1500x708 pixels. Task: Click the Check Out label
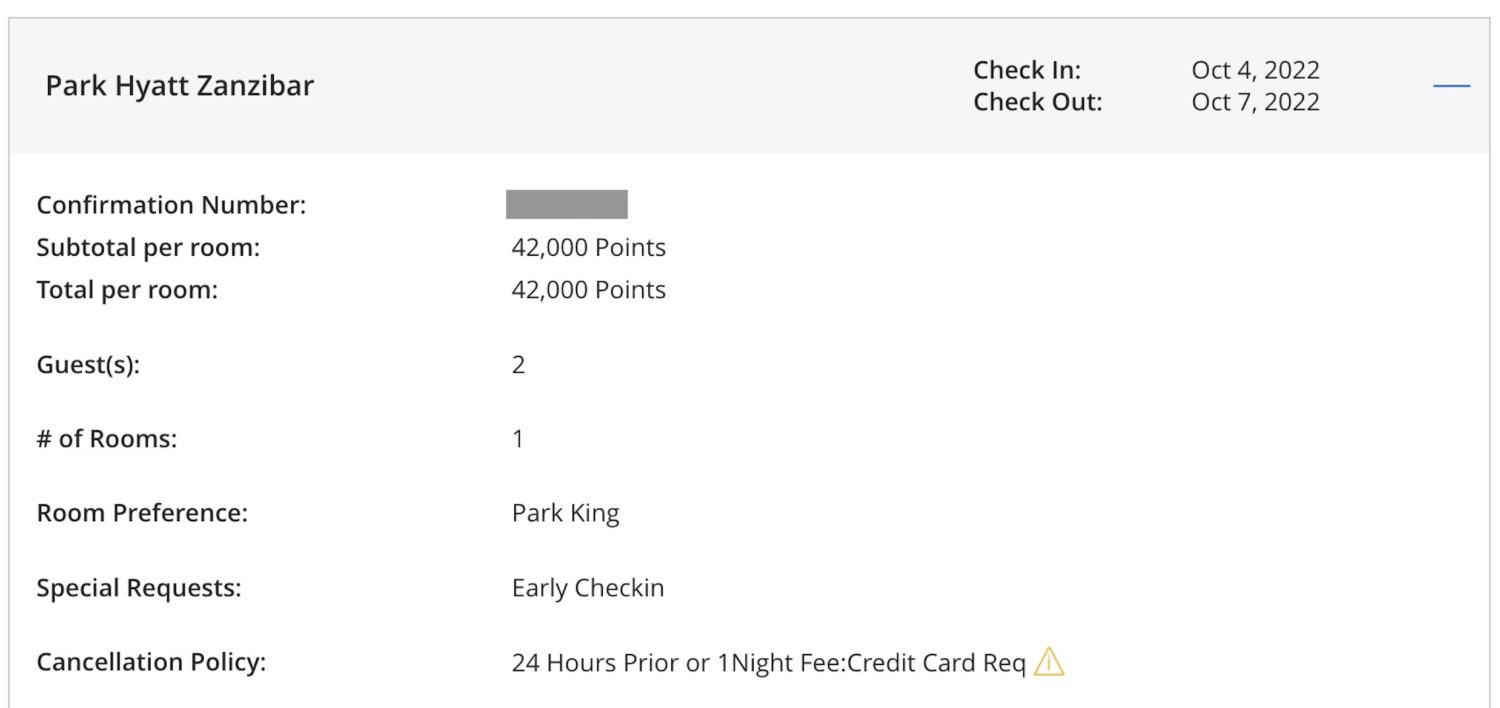pos(1035,101)
